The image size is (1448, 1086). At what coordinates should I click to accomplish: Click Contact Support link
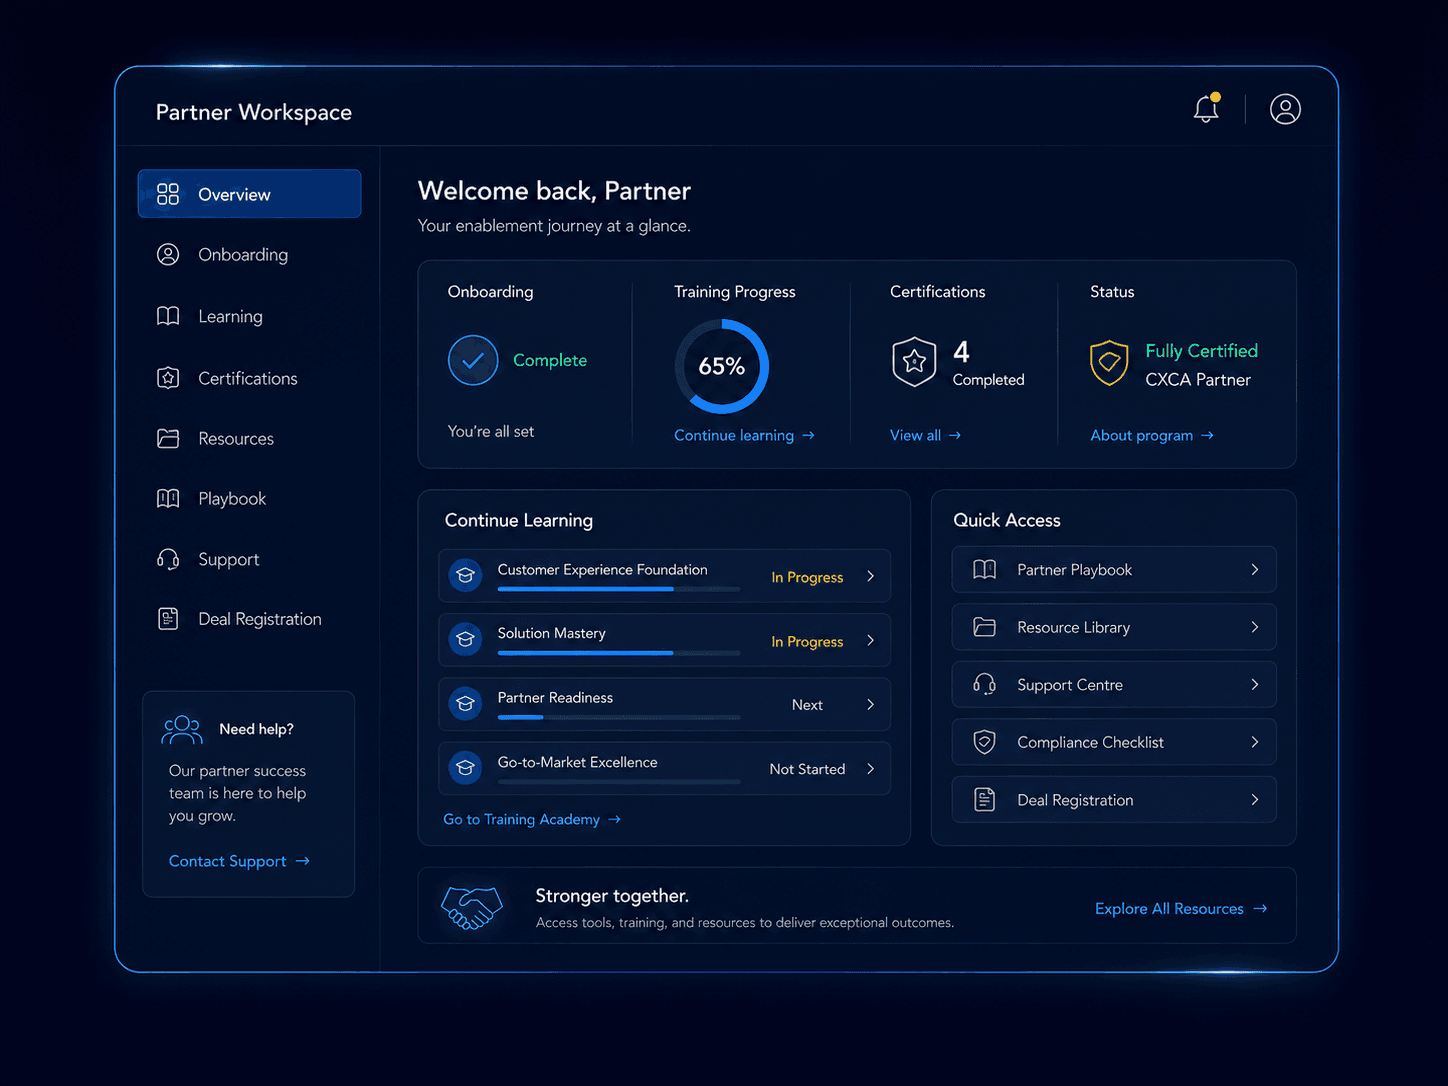coord(239,861)
